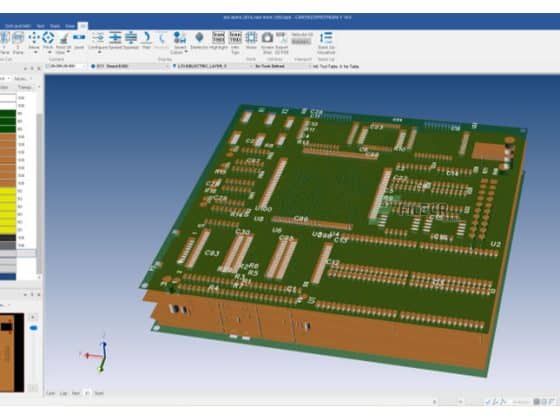Viewport: 560px width, 420px height.
Task: Click the layers panel vertical scrollbar
Action: [x=39, y=195]
